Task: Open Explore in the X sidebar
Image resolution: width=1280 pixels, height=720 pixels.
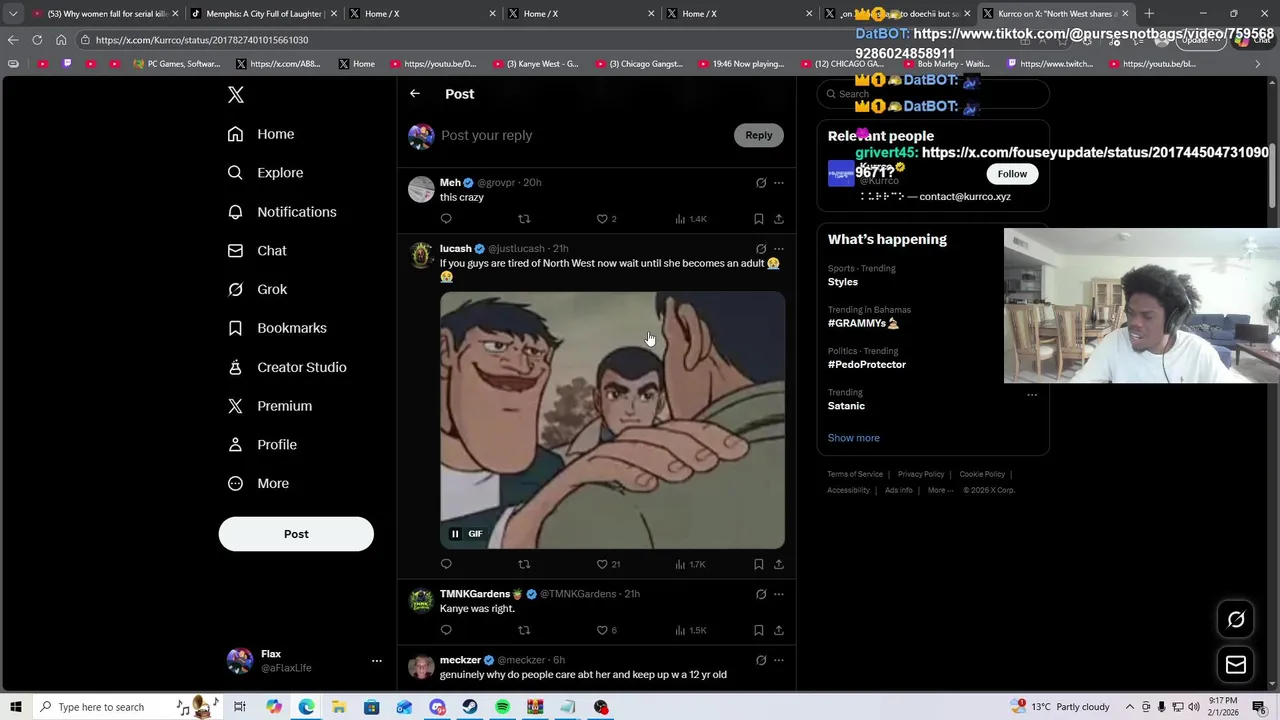Action: click(265, 173)
